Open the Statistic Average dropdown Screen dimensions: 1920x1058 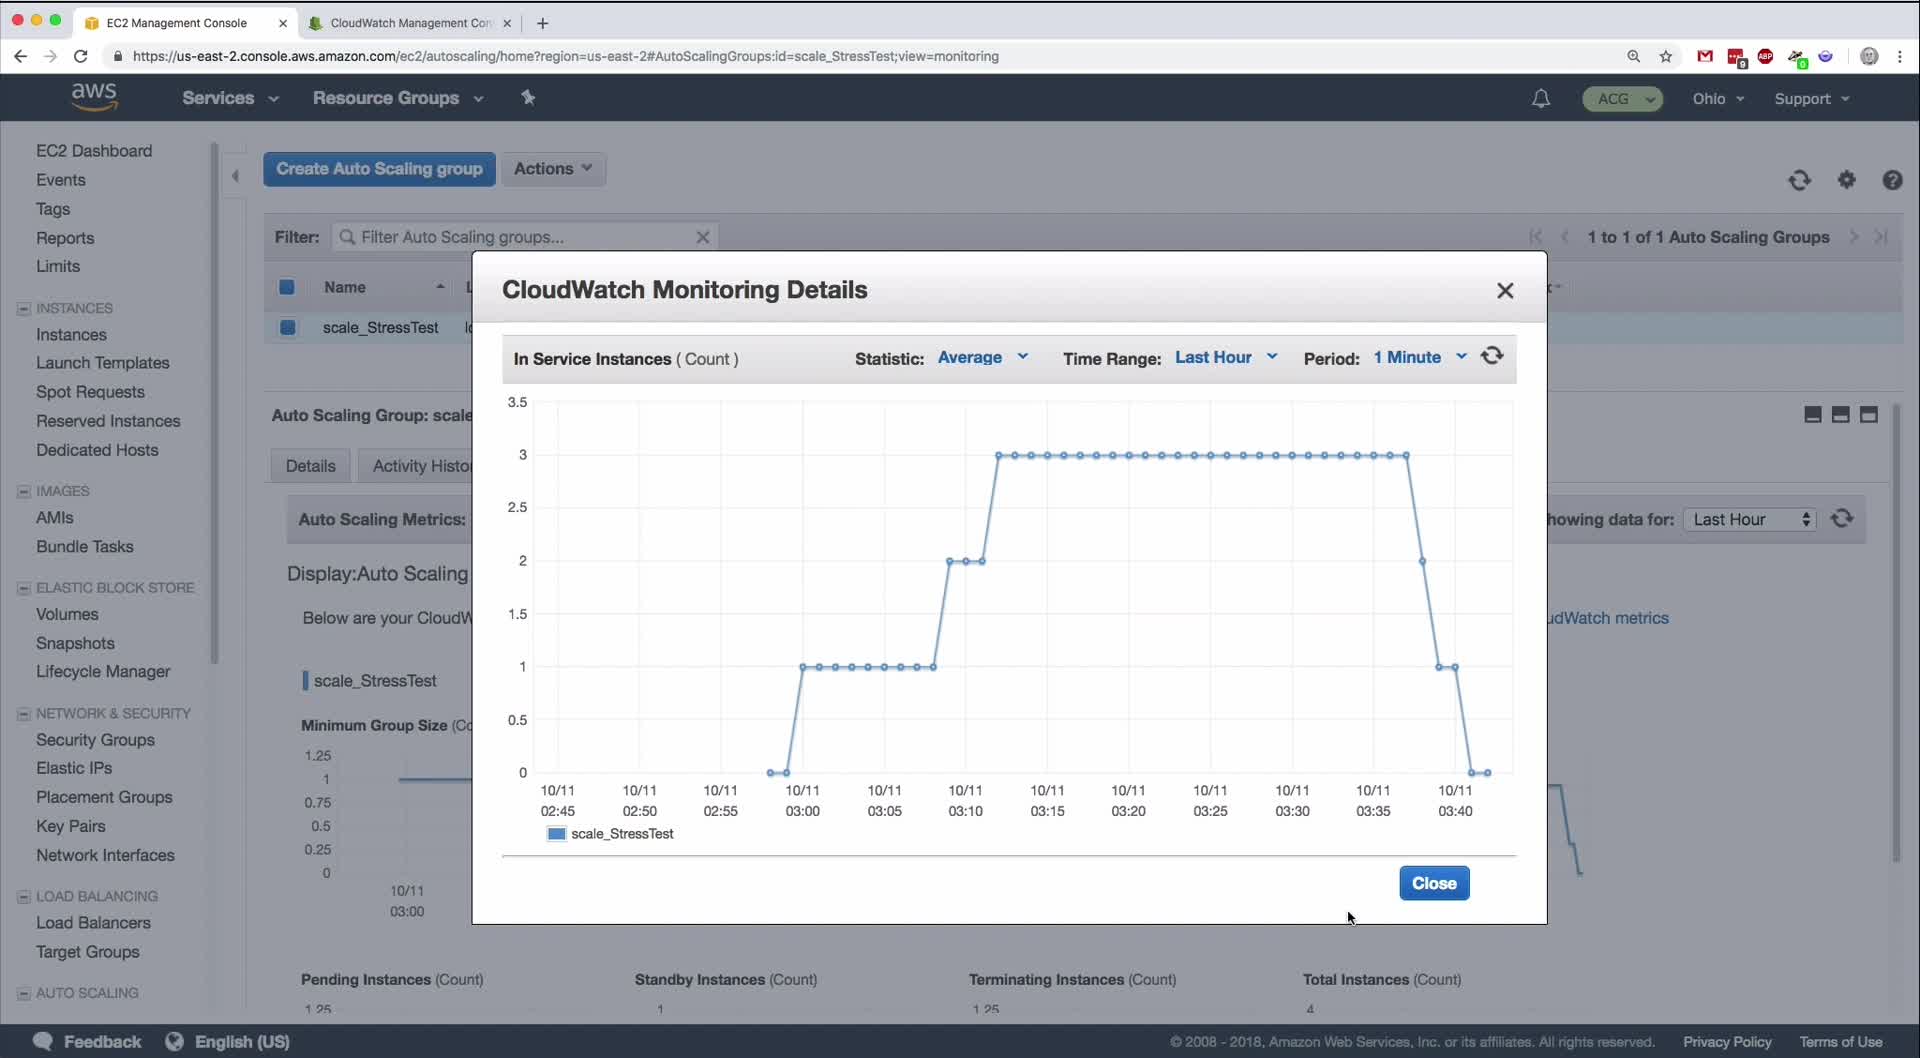(983, 357)
